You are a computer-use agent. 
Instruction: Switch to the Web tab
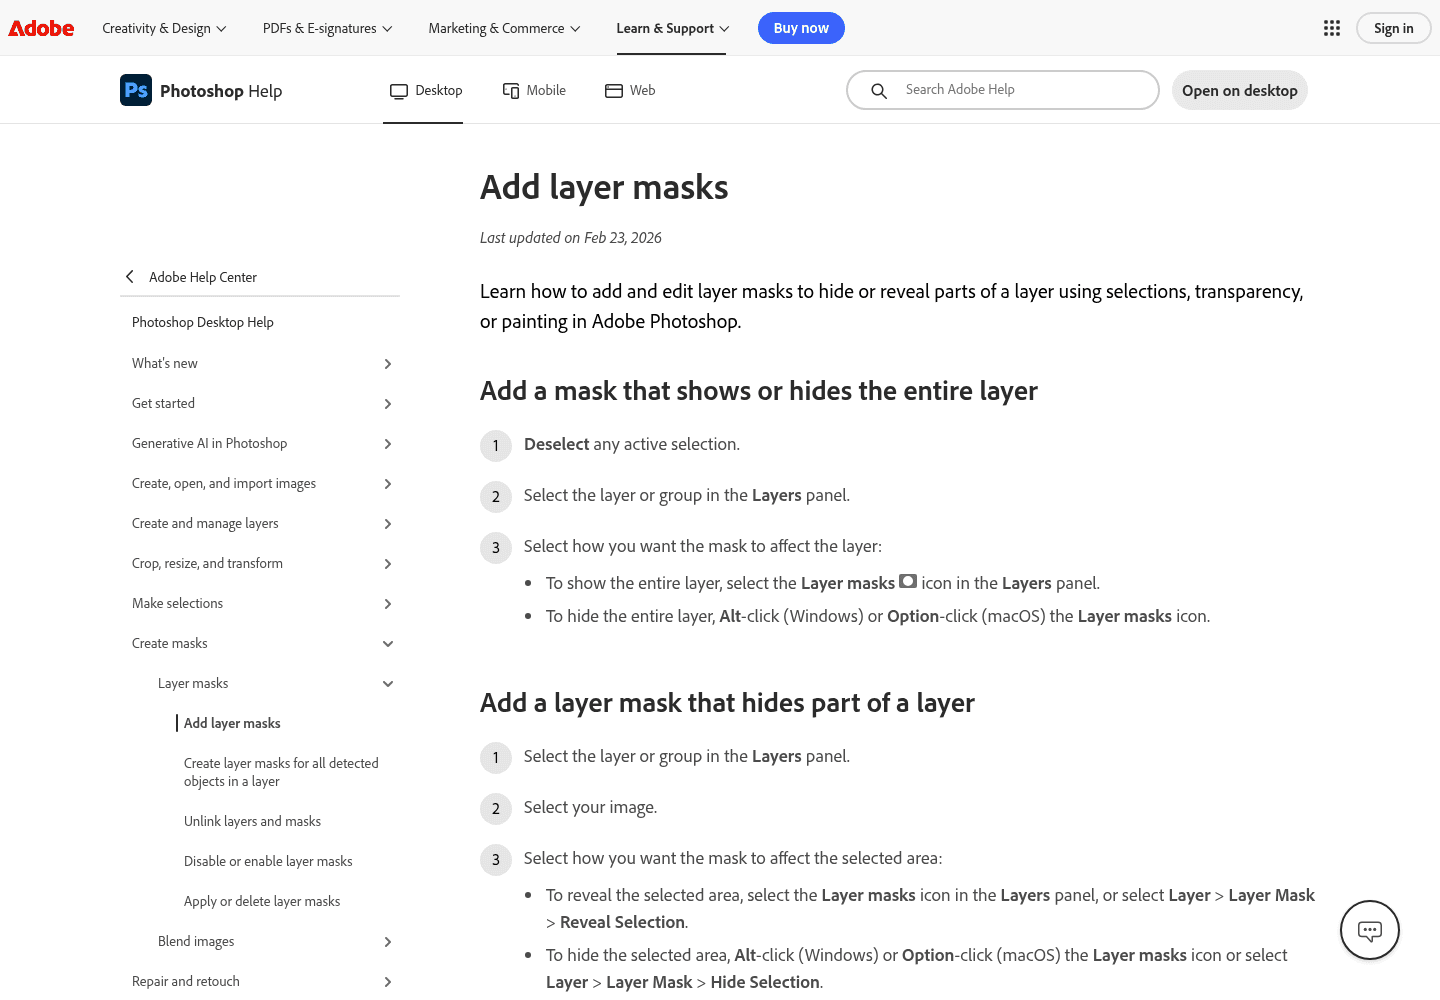630,90
